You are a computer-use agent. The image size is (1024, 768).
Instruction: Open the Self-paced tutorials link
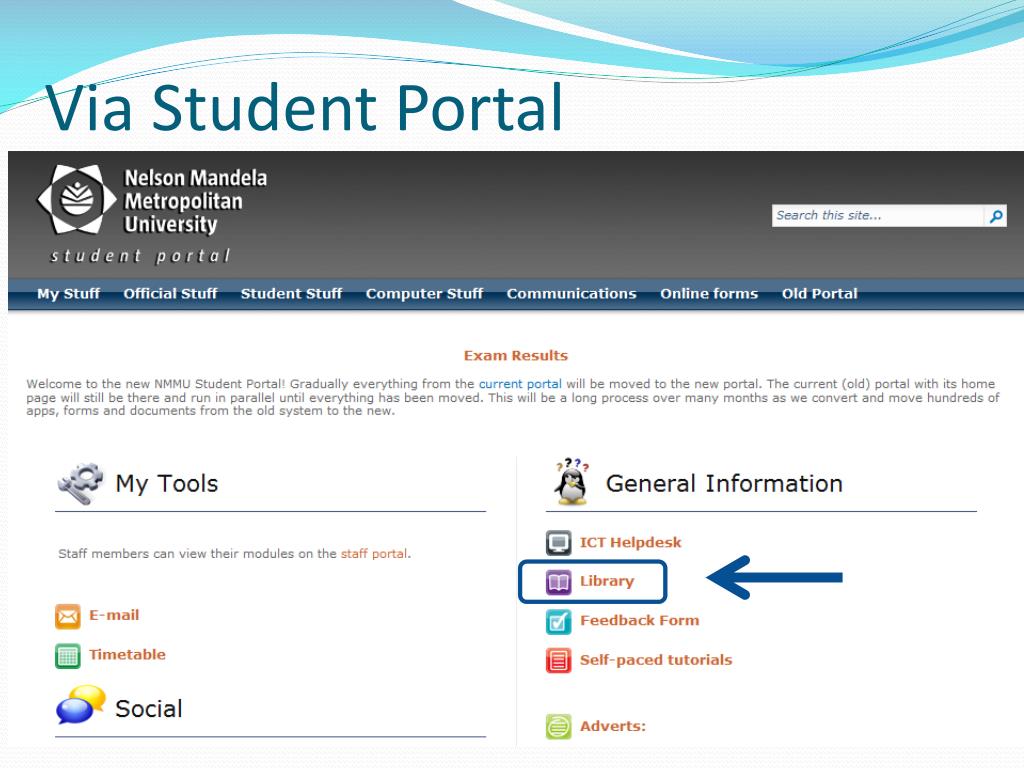656,660
